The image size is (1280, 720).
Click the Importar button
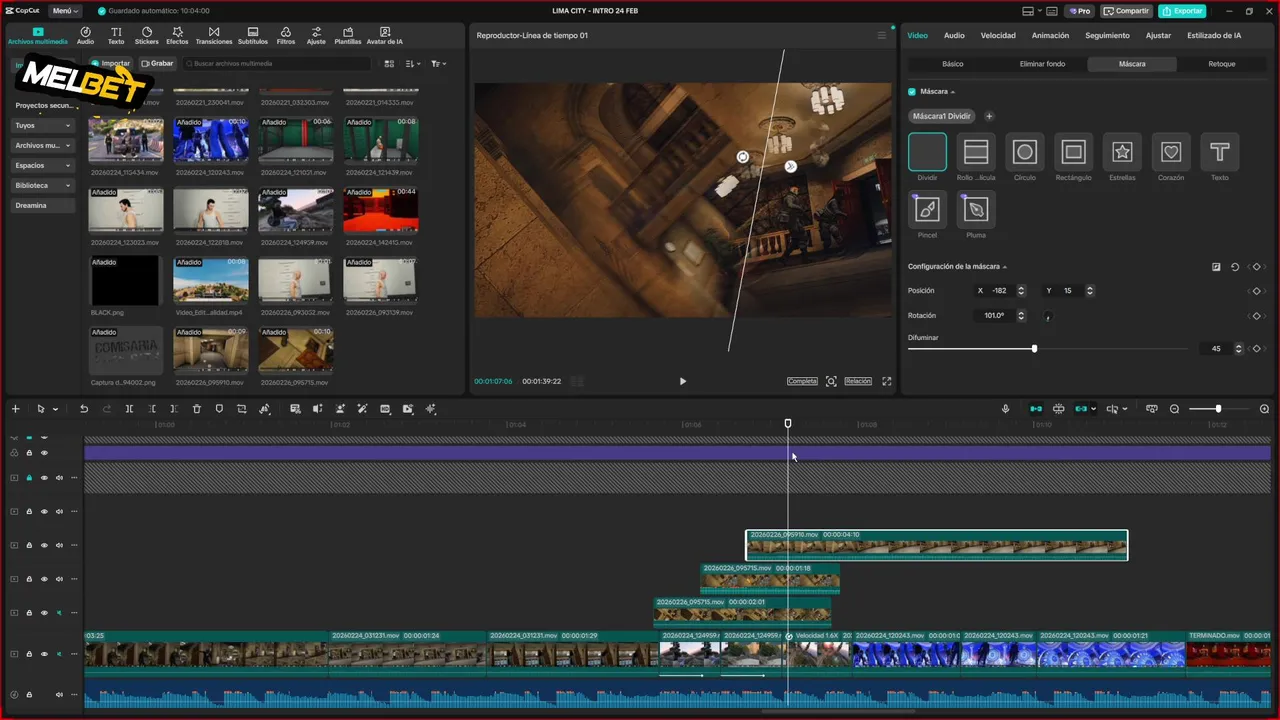click(110, 64)
